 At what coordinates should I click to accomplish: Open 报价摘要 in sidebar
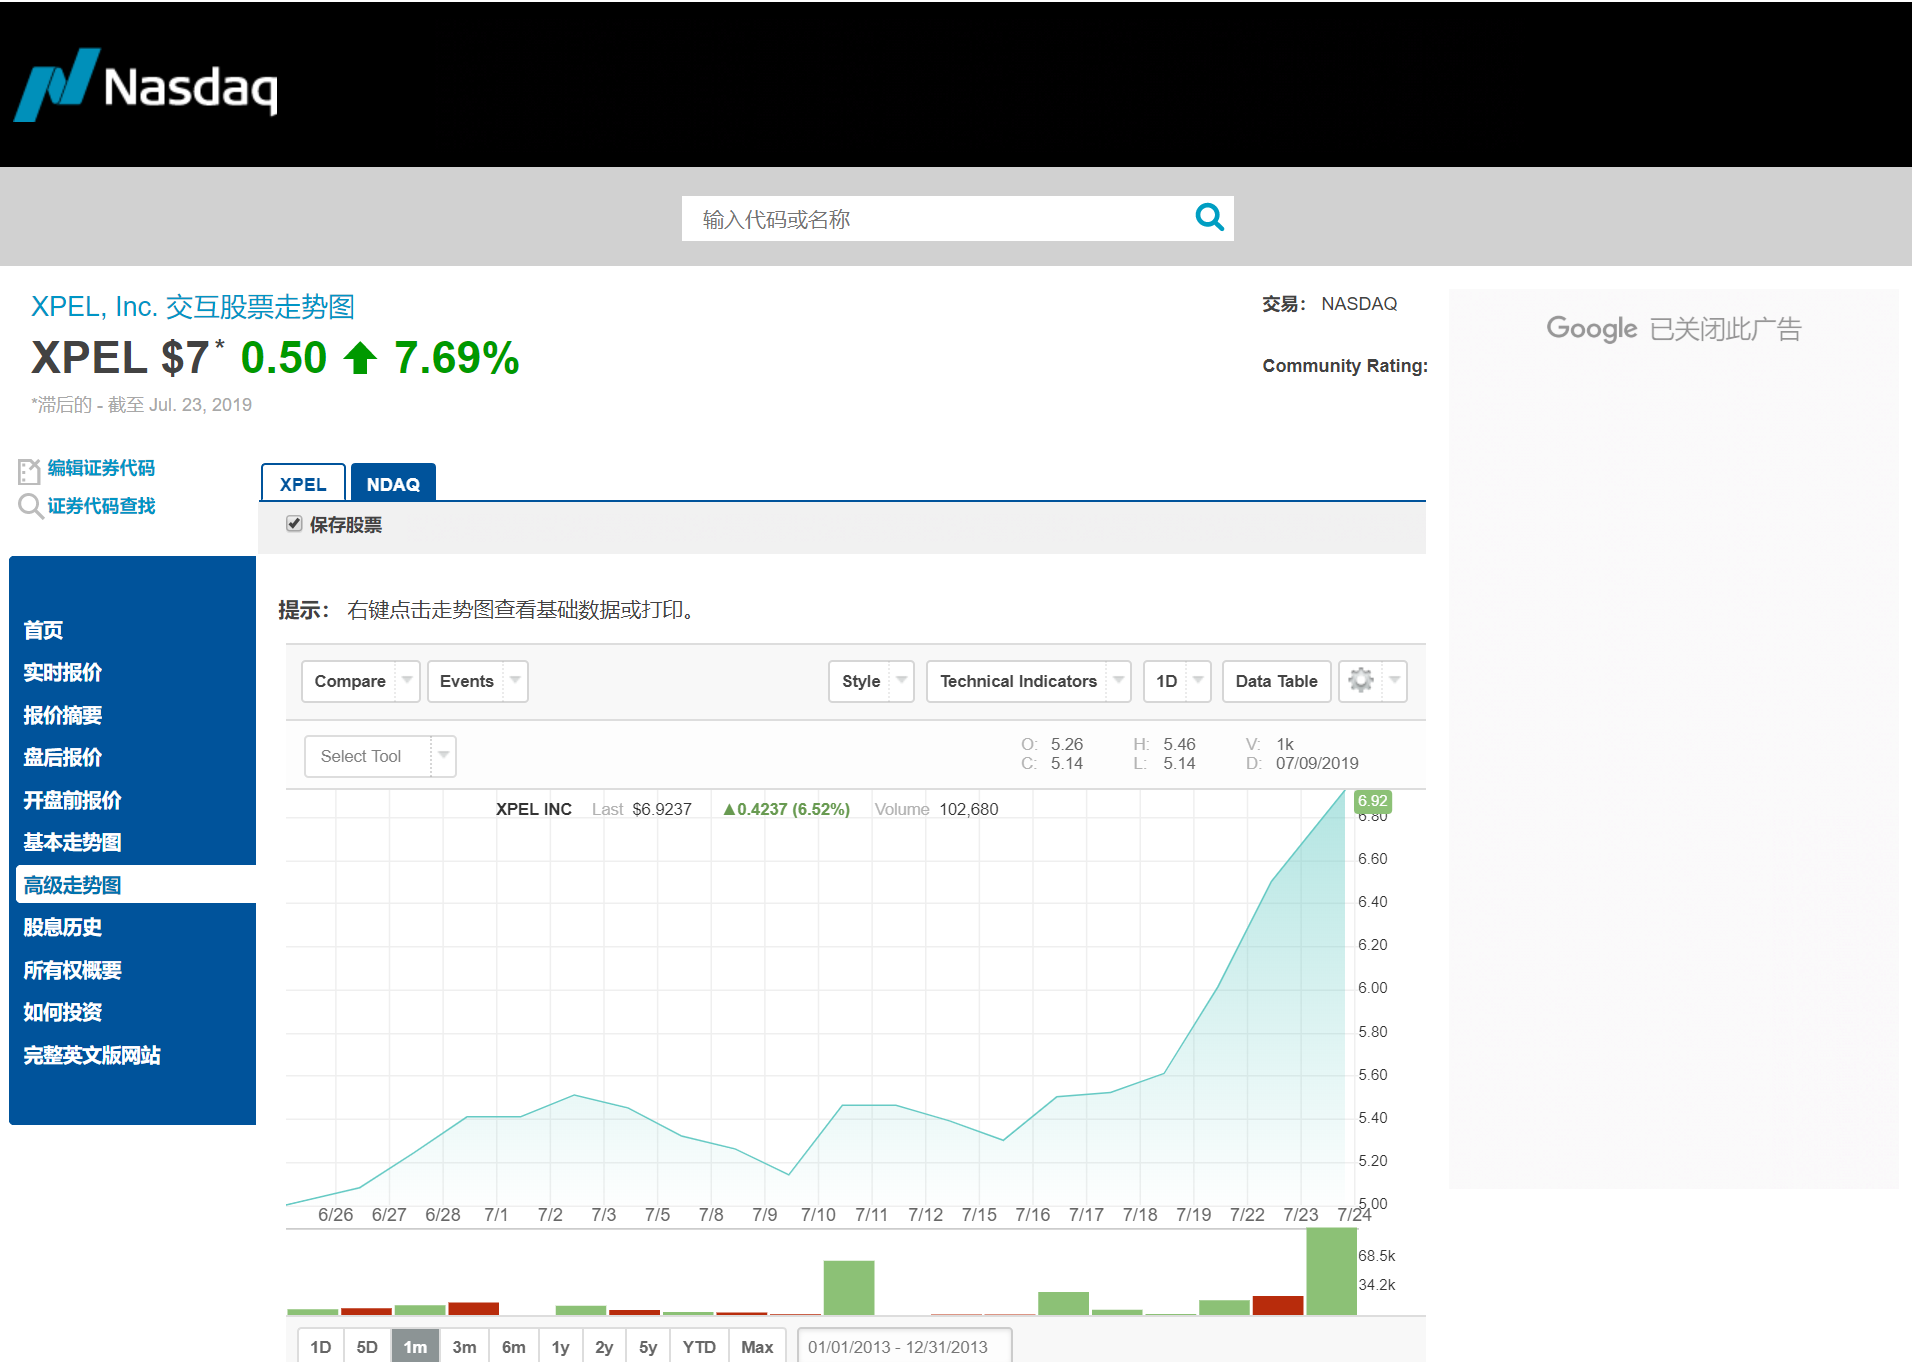pos(62,715)
